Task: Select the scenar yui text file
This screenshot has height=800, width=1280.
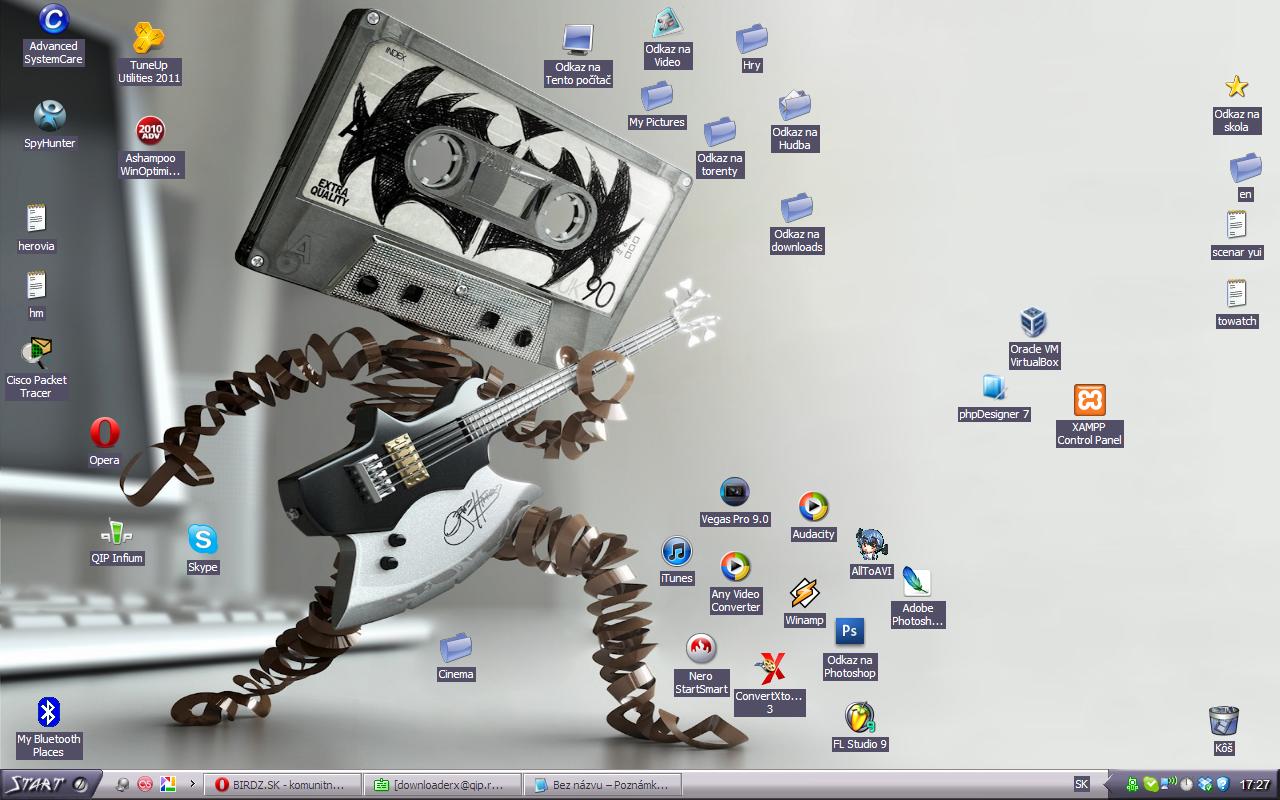Action: [x=1237, y=235]
